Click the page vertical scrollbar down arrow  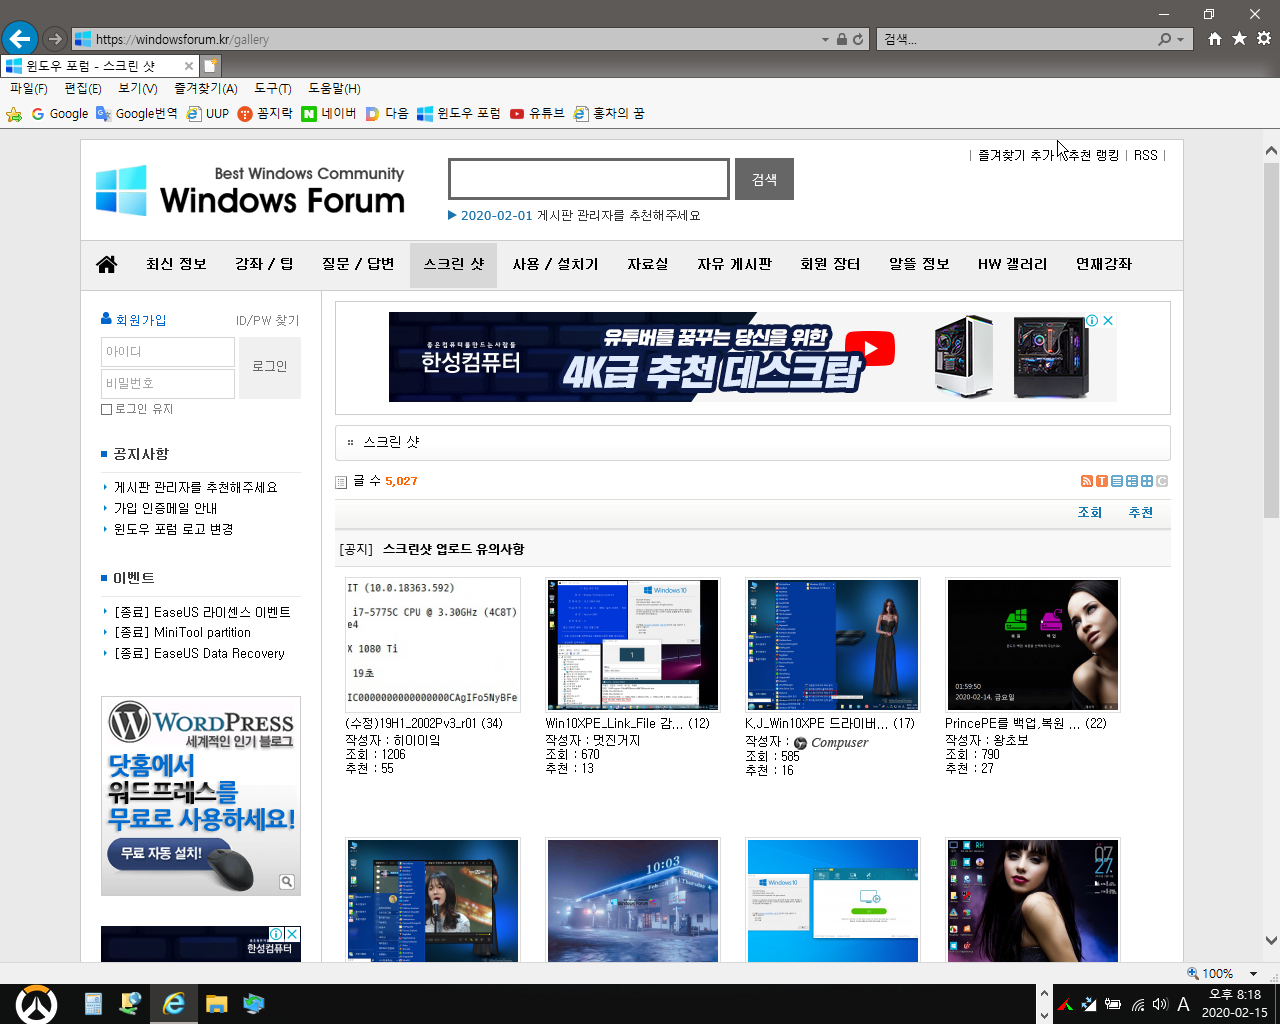click(x=1271, y=940)
